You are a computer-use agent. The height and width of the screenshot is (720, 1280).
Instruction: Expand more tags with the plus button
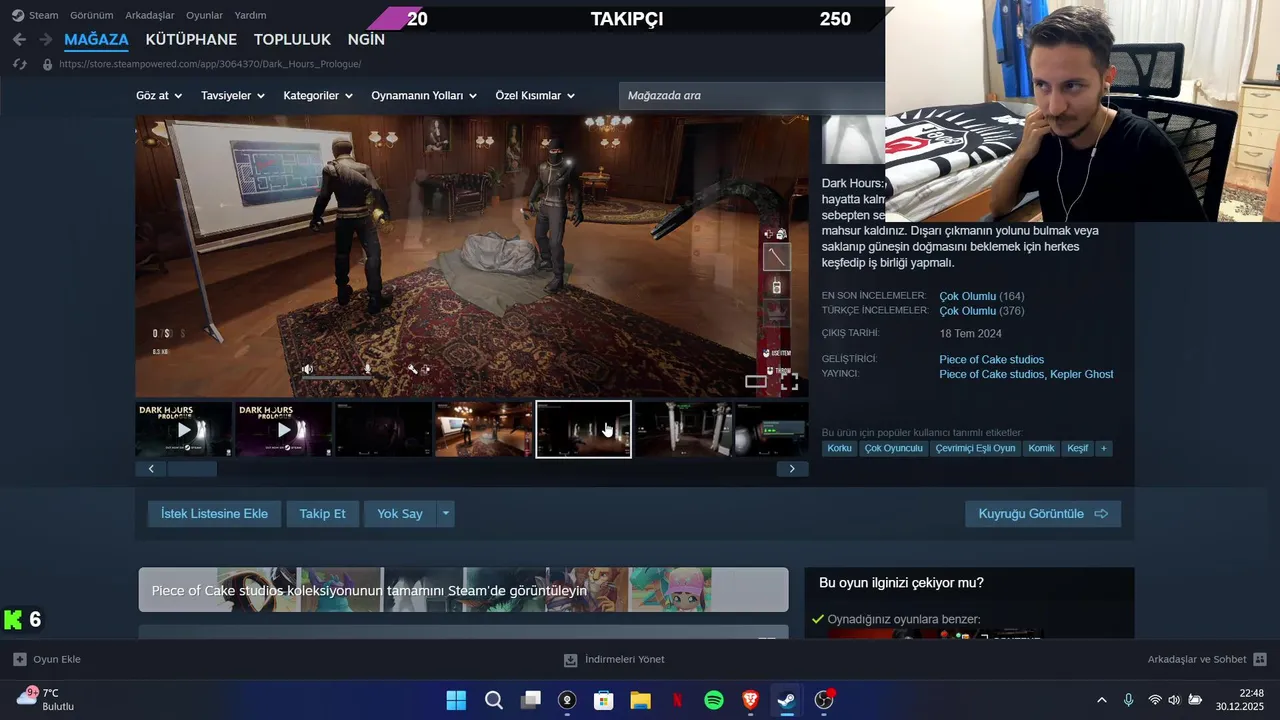click(1104, 448)
